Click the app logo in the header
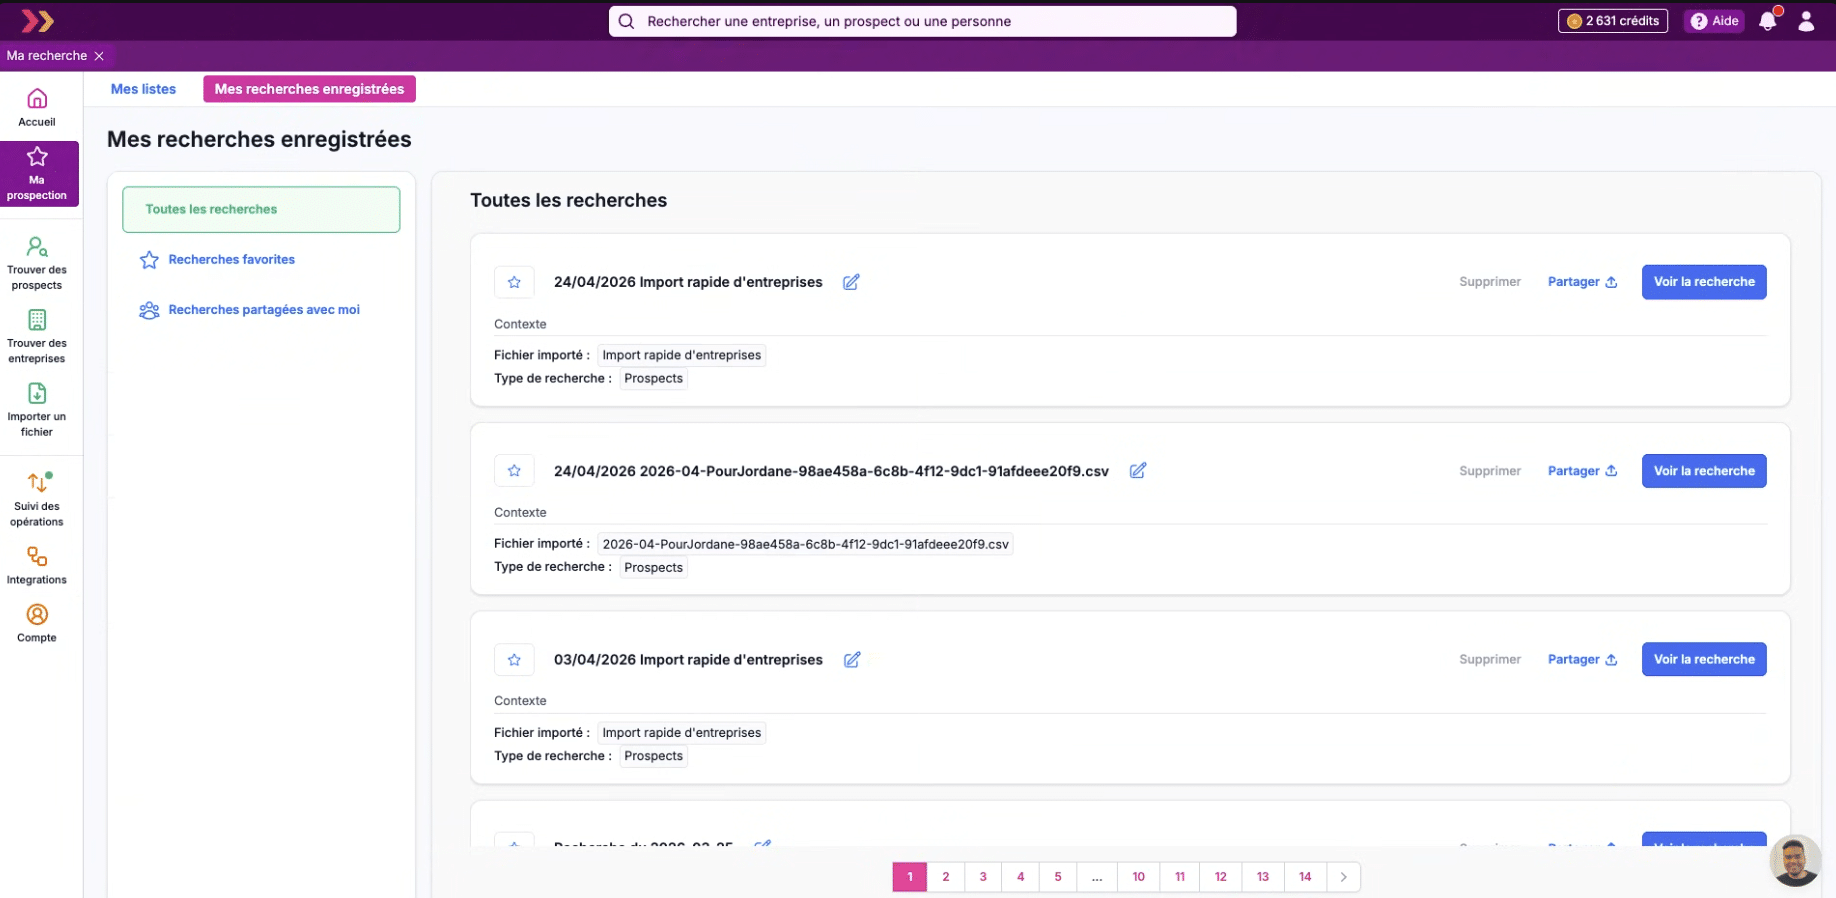This screenshot has width=1836, height=898. [38, 21]
